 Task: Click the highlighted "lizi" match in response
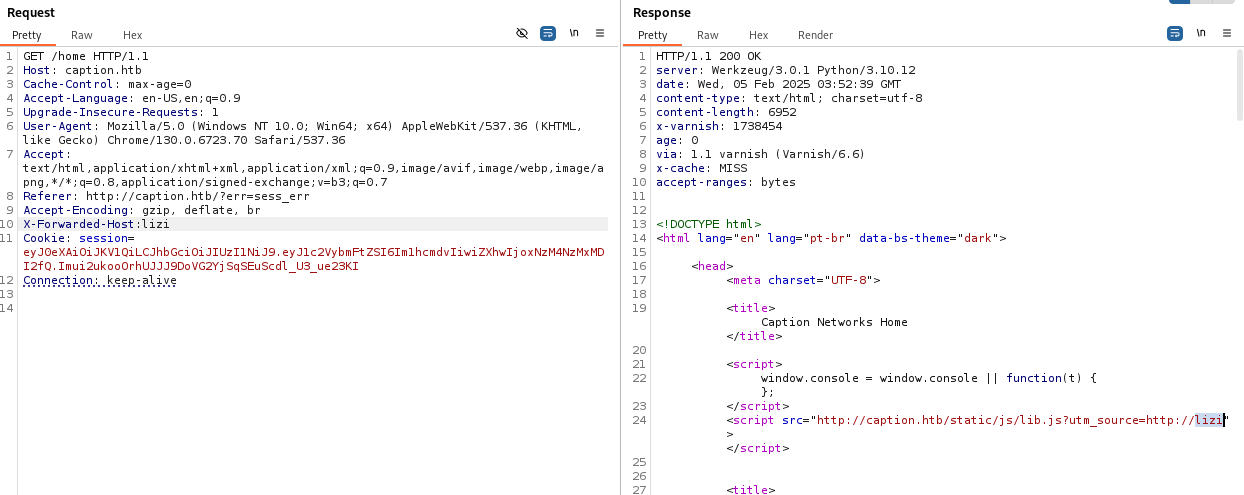(x=1208, y=421)
